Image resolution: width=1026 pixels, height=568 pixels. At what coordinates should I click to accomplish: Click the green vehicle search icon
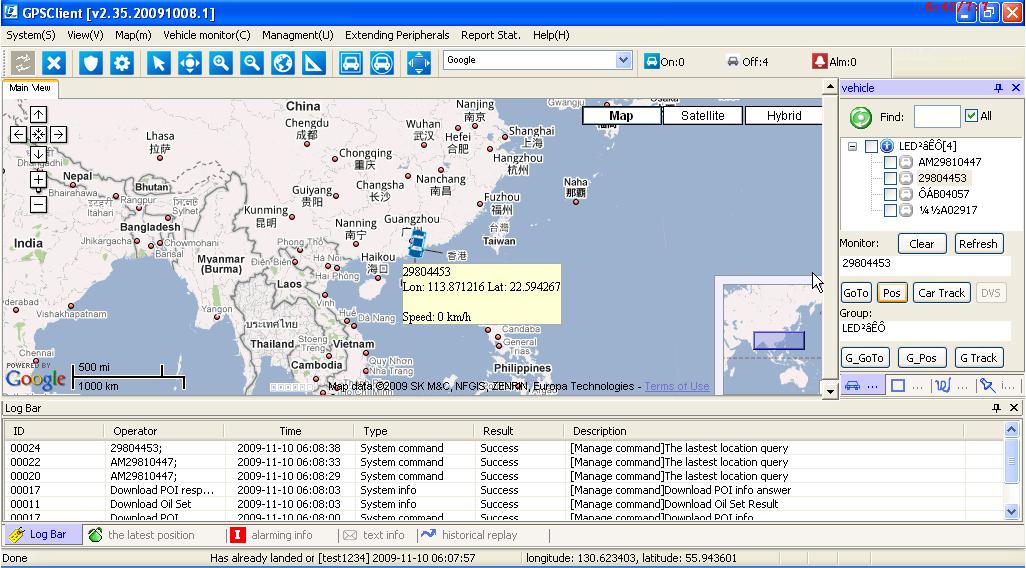pos(860,117)
